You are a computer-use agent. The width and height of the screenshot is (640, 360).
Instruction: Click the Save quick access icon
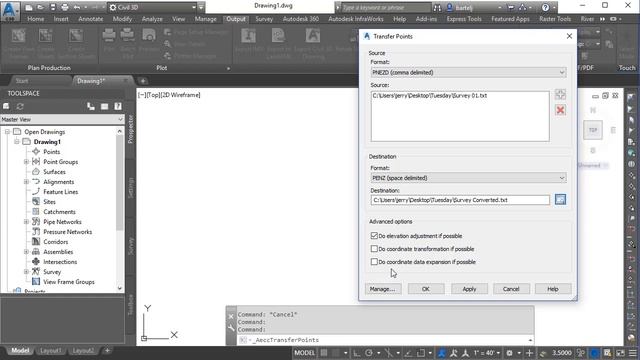[53, 7]
